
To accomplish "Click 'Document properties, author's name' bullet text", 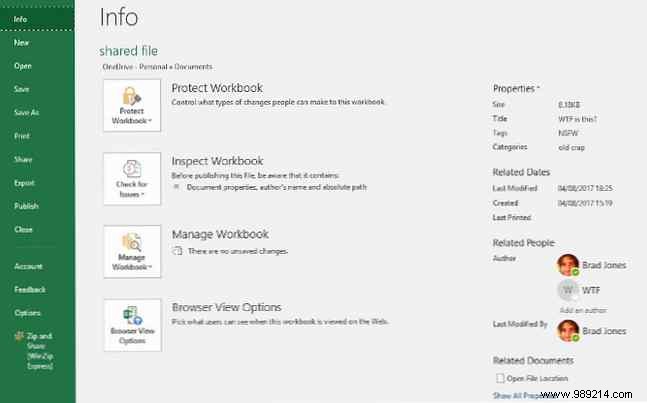I will (x=276, y=187).
